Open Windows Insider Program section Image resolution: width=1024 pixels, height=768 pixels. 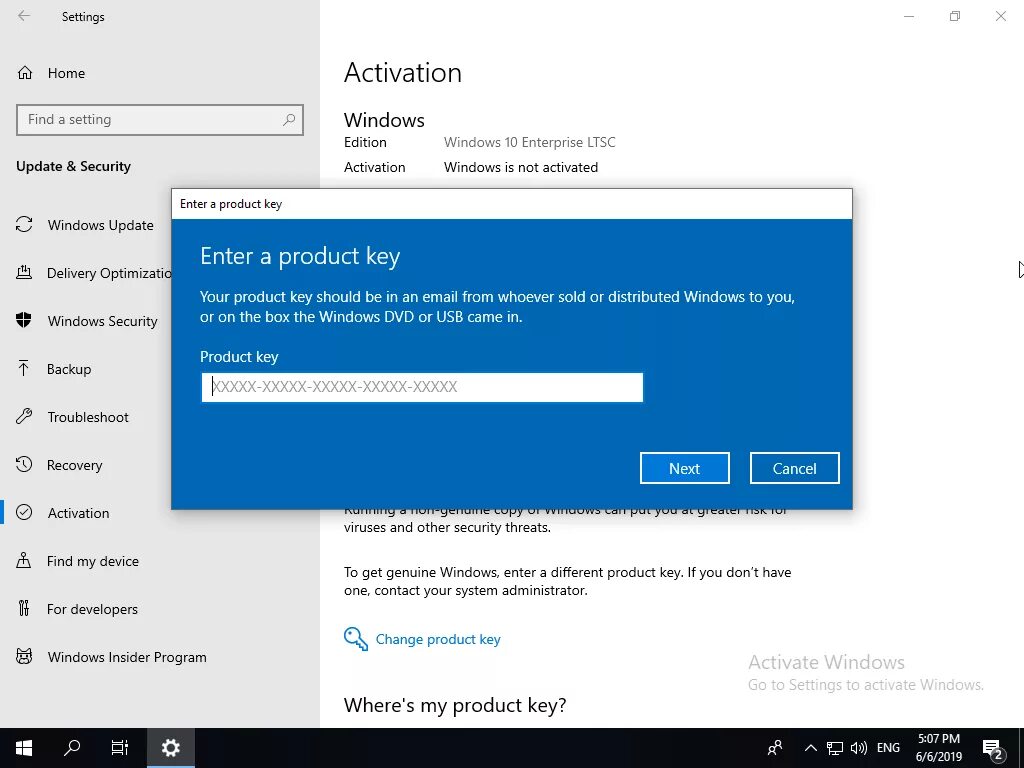click(127, 657)
